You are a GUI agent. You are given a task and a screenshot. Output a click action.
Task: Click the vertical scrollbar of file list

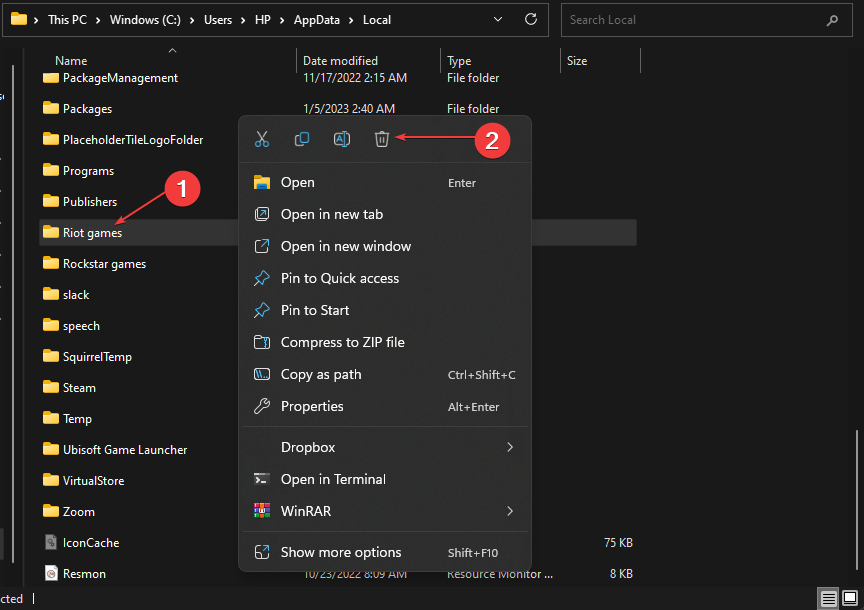click(x=857, y=499)
